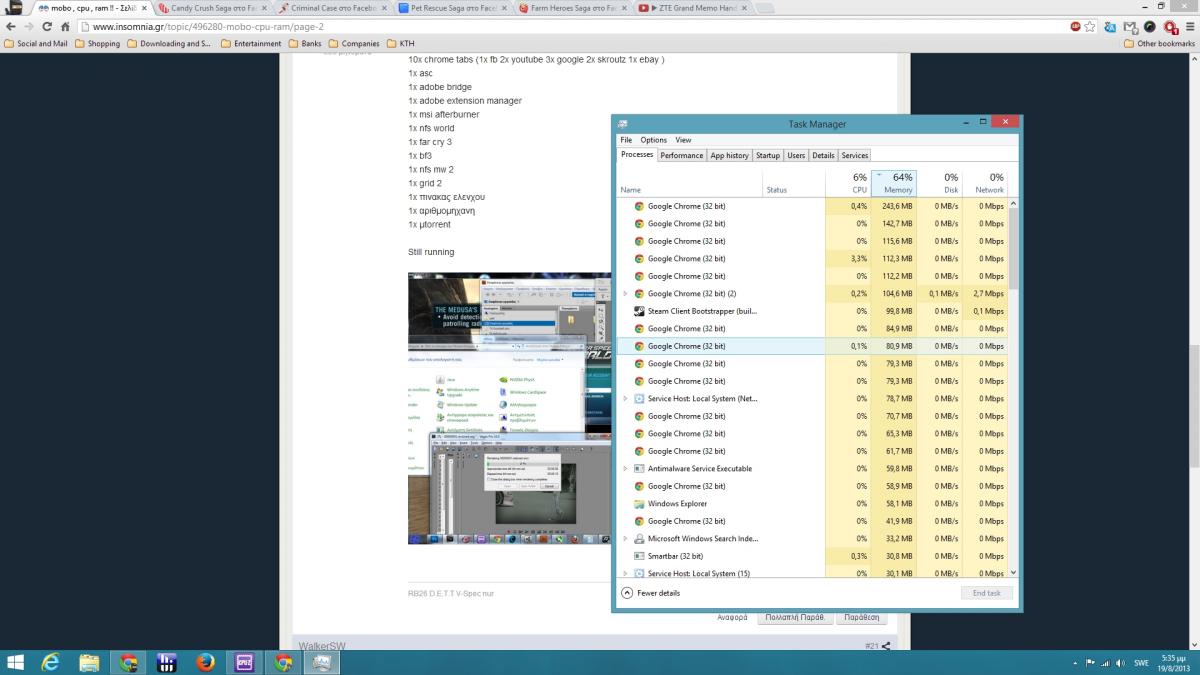This screenshot has height=675, width=1200.
Task: Switch to the Services tab
Action: click(855, 155)
